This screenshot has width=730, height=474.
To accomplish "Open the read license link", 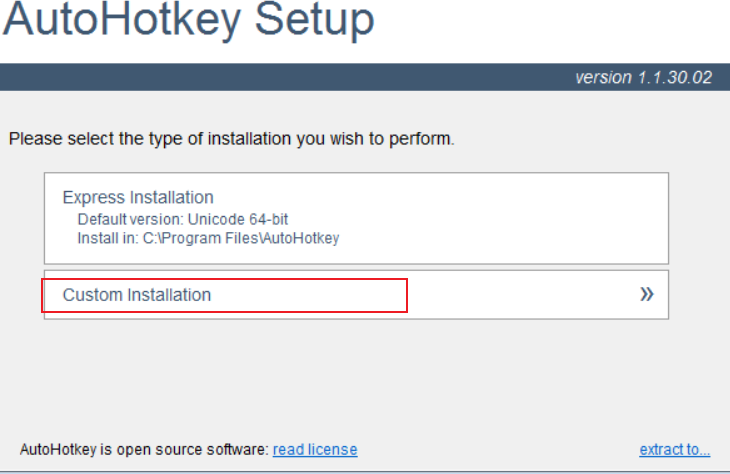I will click(x=315, y=450).
